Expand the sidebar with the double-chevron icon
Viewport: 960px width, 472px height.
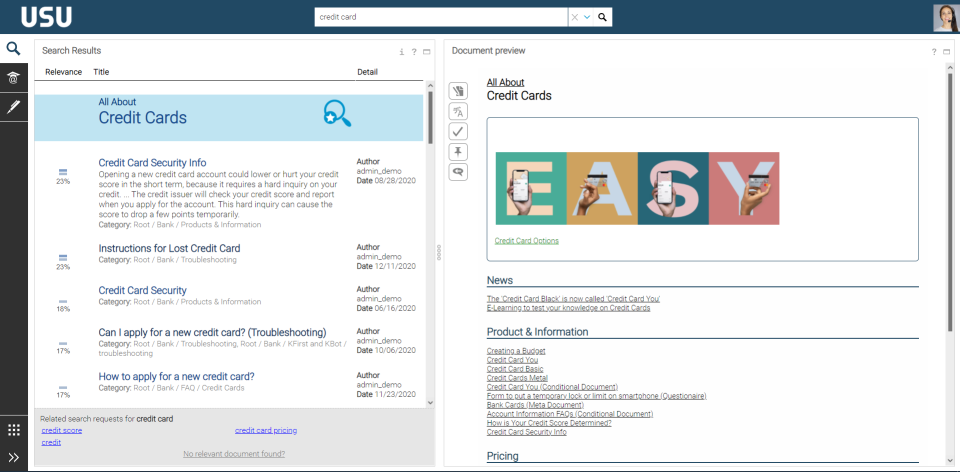point(13,457)
